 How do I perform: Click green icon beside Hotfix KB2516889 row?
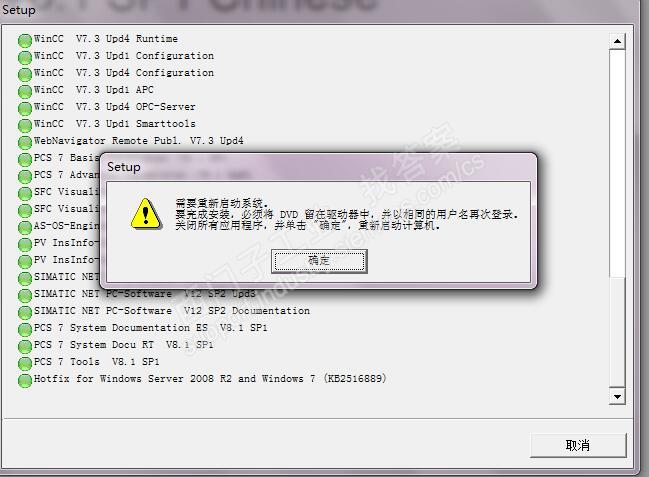[25, 380]
